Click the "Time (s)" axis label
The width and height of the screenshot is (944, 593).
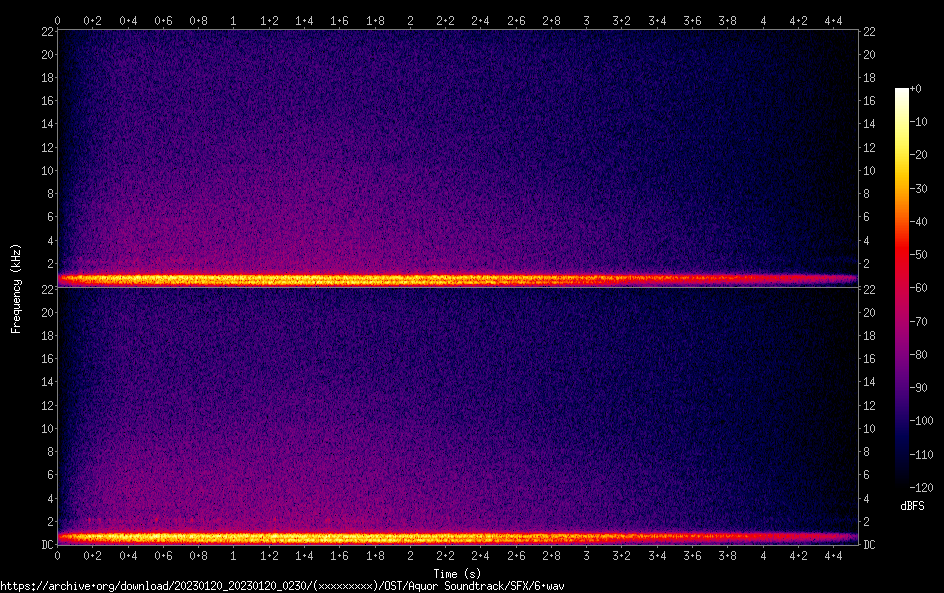tap(457, 573)
